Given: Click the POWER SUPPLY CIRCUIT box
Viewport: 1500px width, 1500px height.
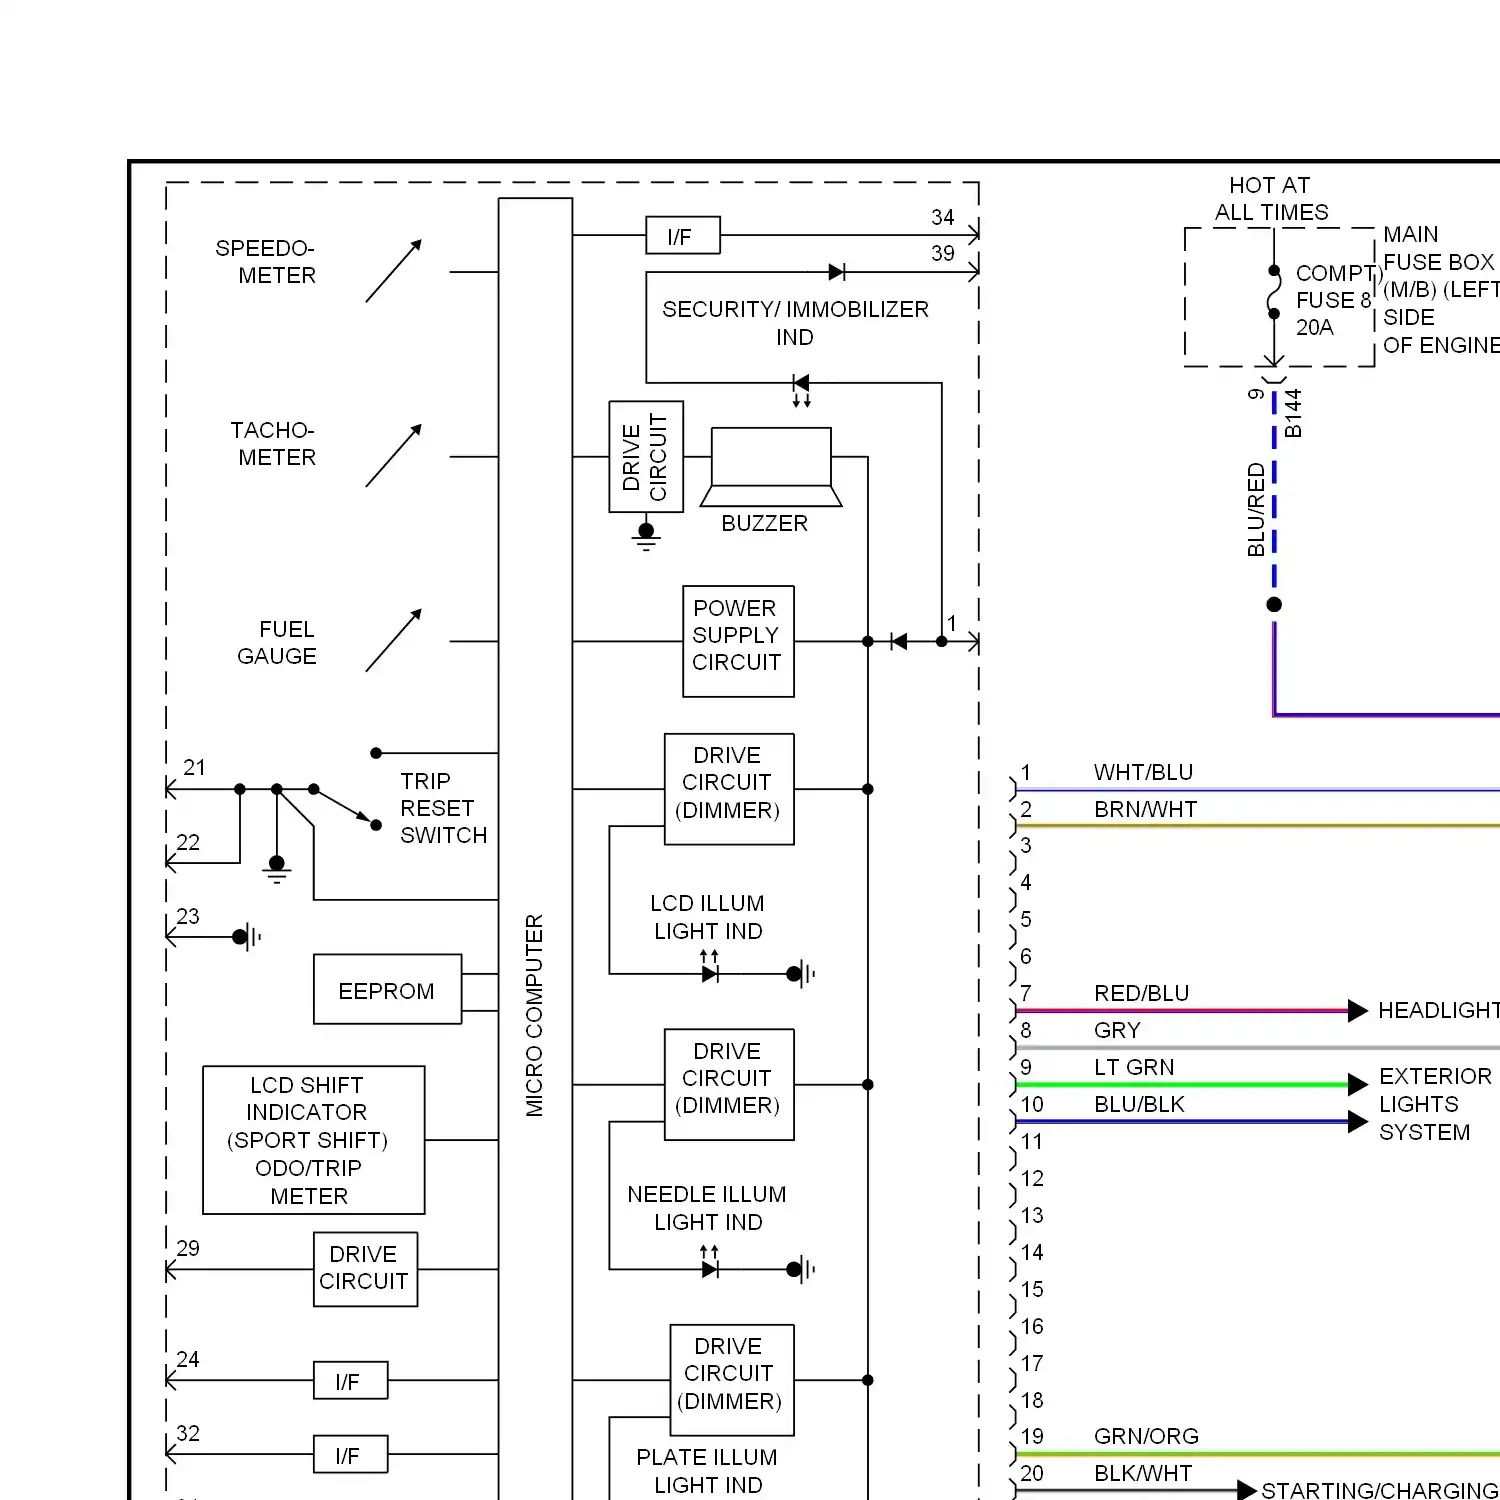Looking at the screenshot, I should (738, 641).
